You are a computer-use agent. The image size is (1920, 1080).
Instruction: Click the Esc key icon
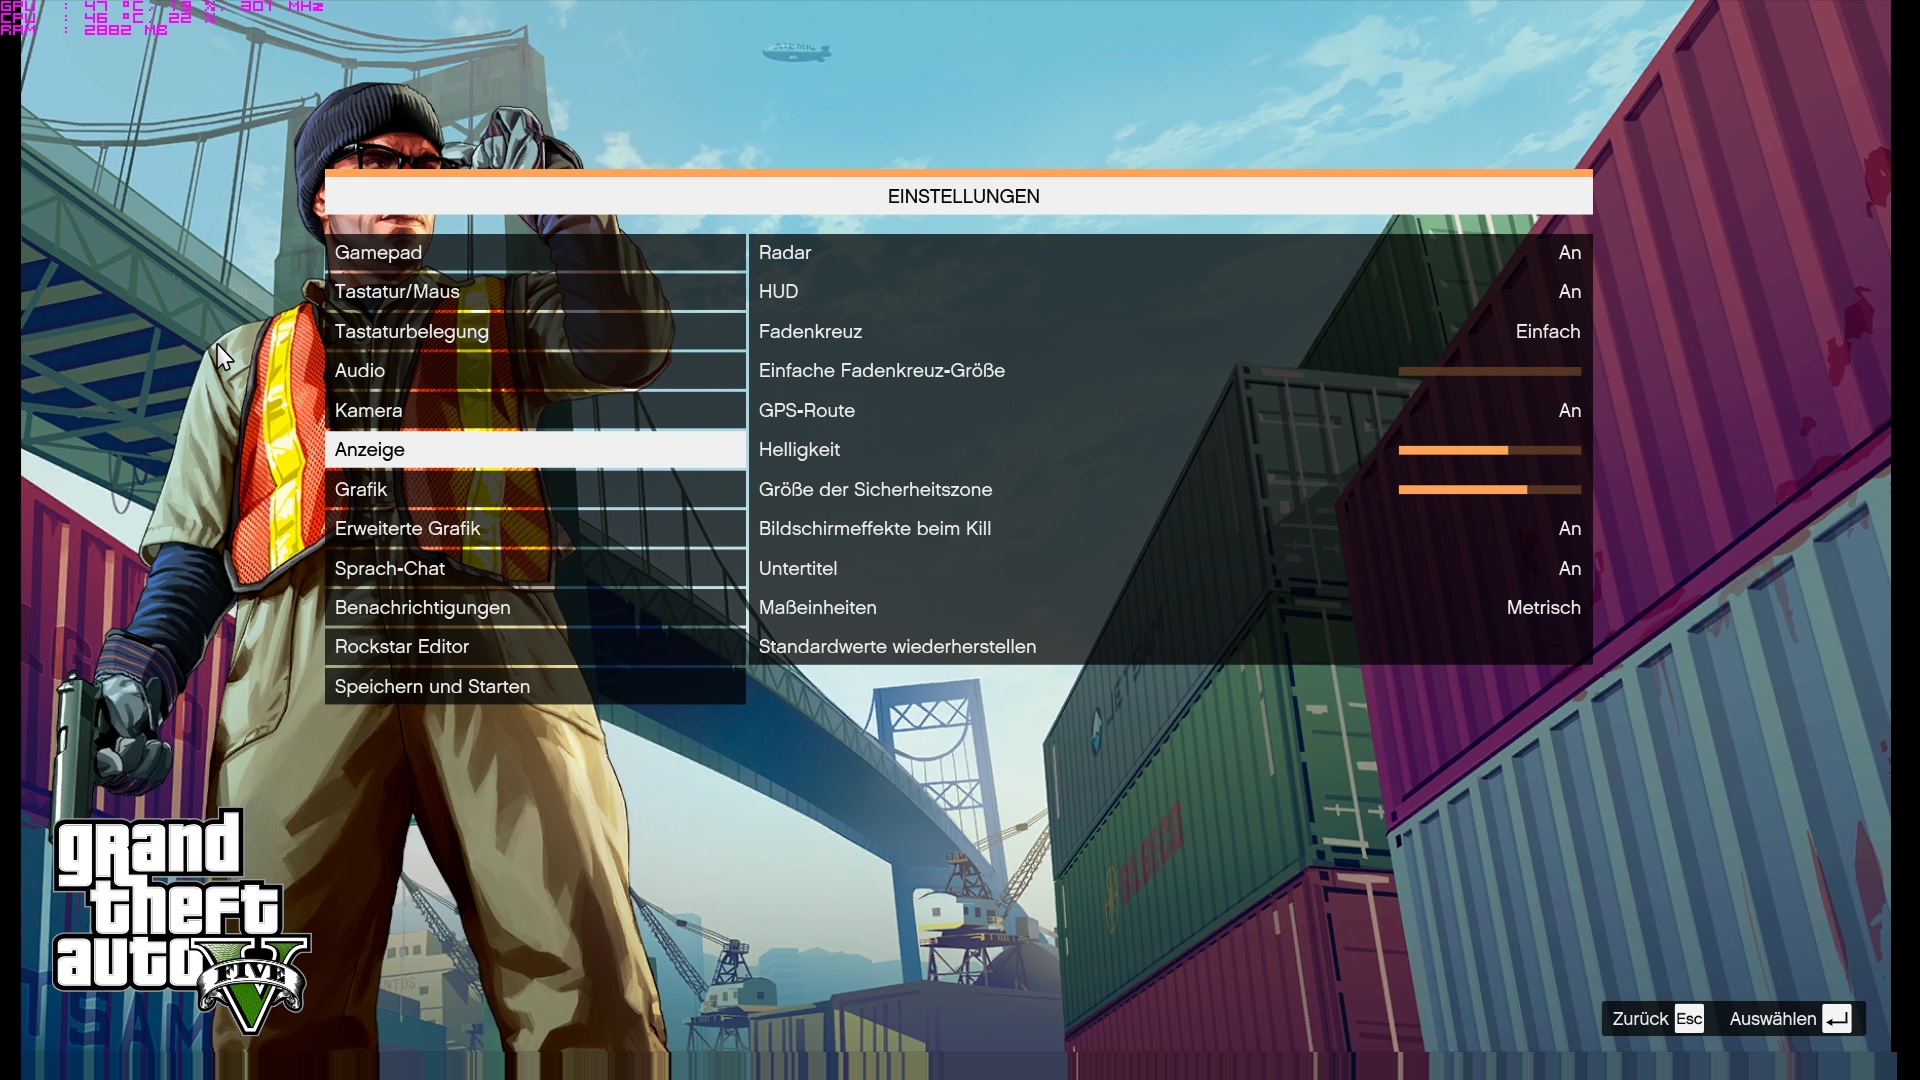click(x=1689, y=1018)
